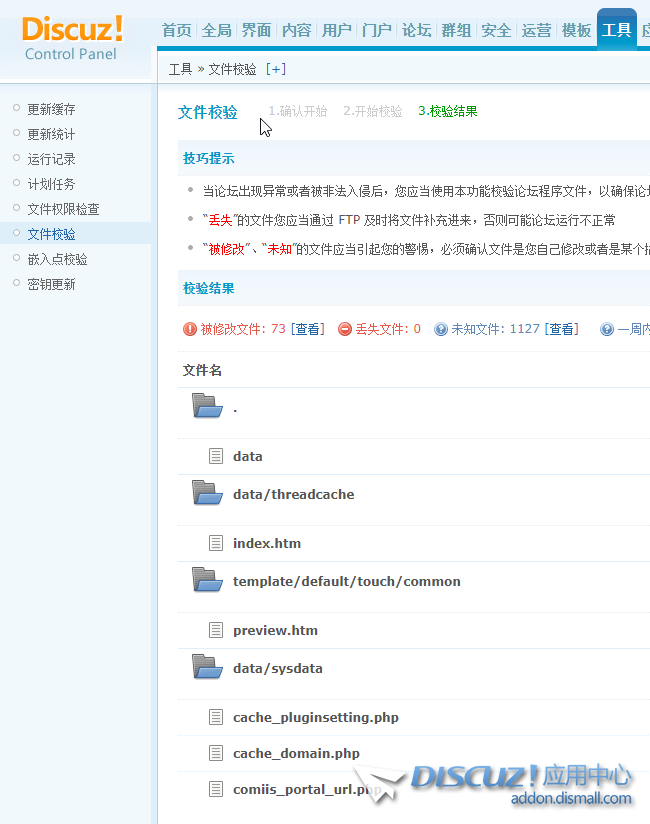Click the file icon for cache_pluginsetting.php
This screenshot has width=650, height=824.
click(216, 717)
